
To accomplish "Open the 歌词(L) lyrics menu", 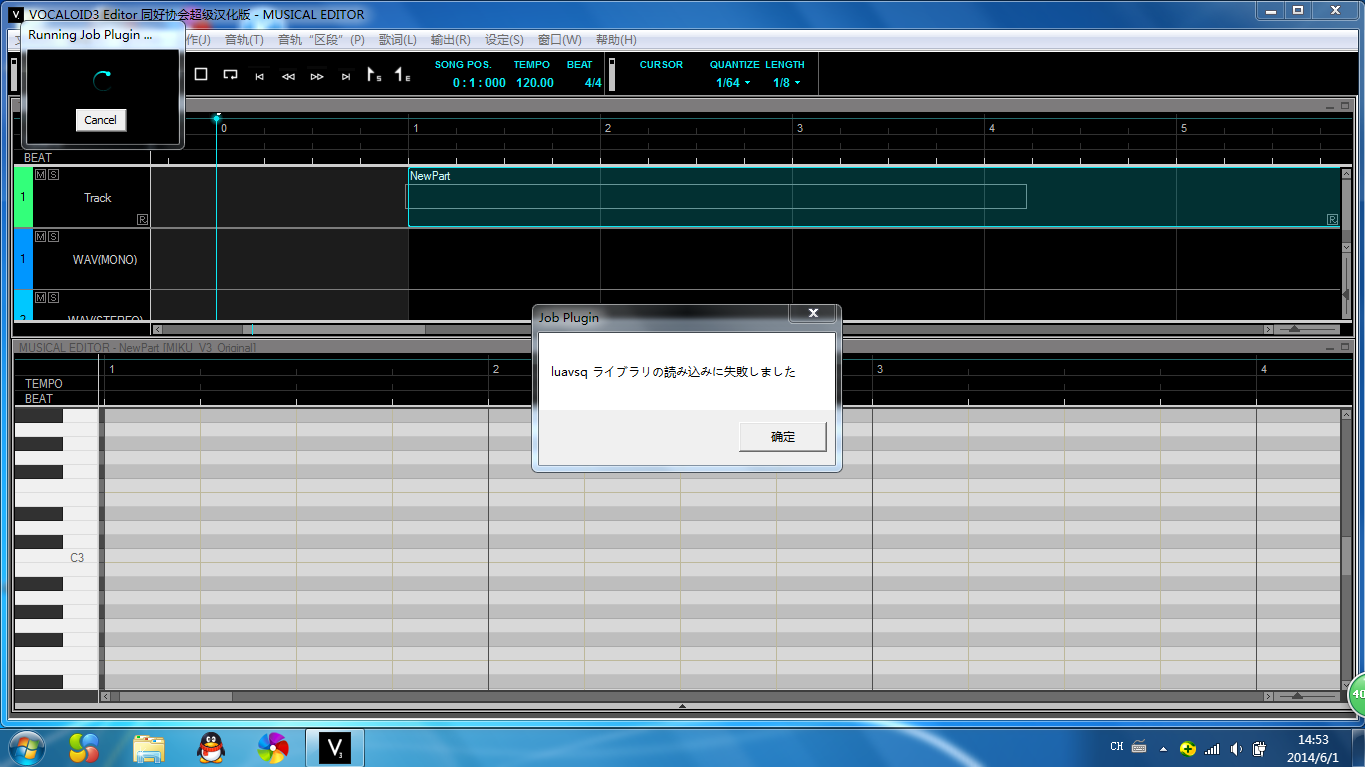I will pyautogui.click(x=398, y=40).
